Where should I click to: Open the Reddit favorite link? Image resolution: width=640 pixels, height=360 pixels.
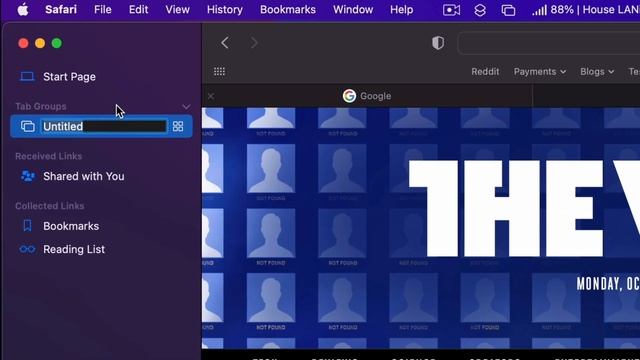[485, 71]
